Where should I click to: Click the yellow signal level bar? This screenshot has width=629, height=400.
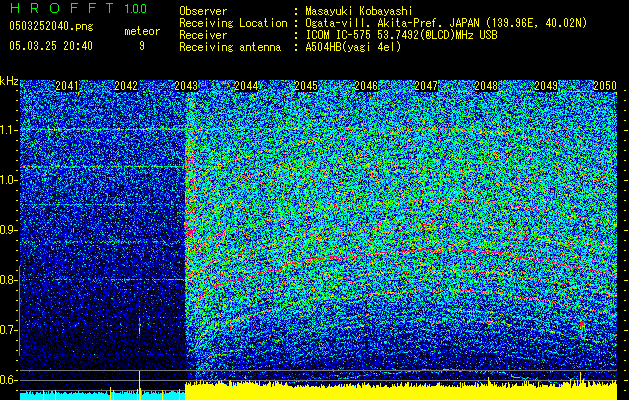point(401,392)
